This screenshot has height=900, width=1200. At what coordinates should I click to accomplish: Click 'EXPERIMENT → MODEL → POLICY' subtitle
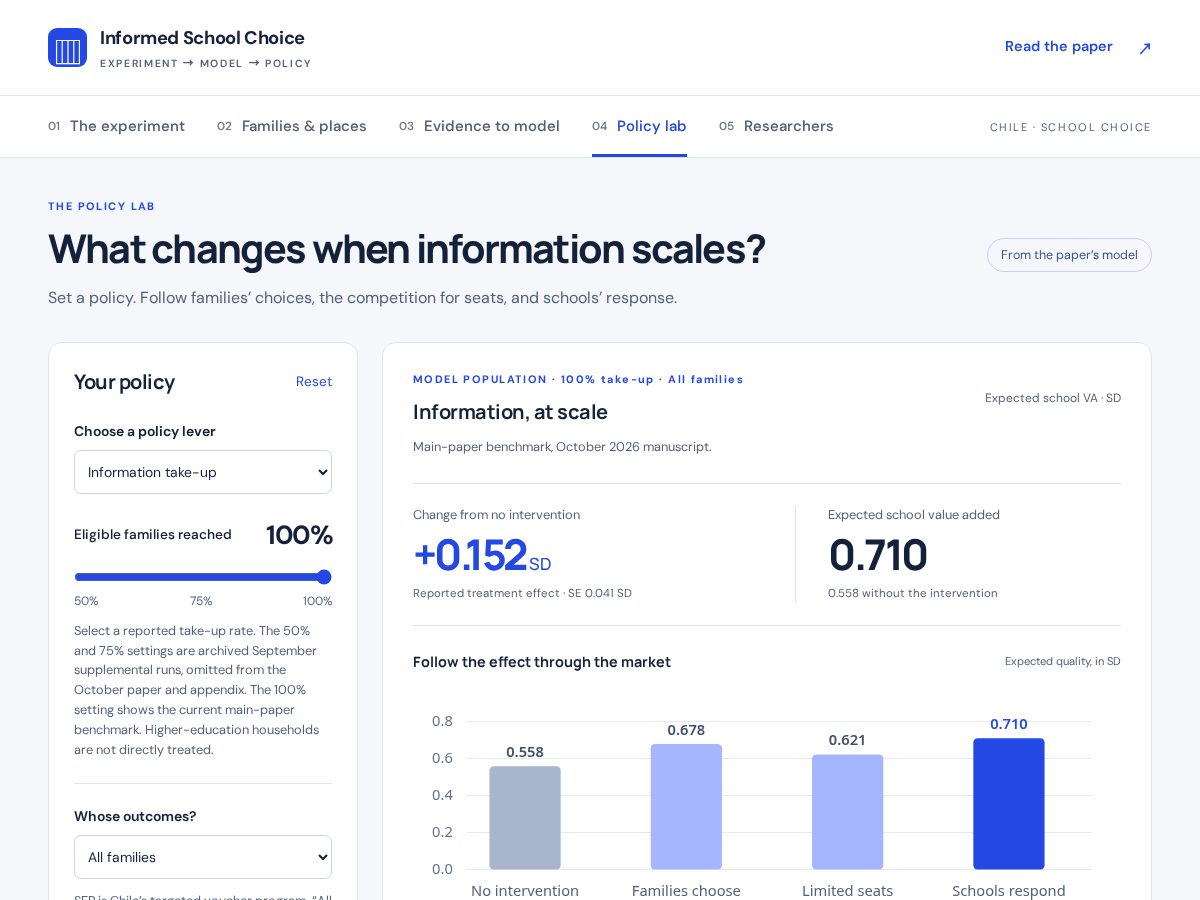[205, 63]
